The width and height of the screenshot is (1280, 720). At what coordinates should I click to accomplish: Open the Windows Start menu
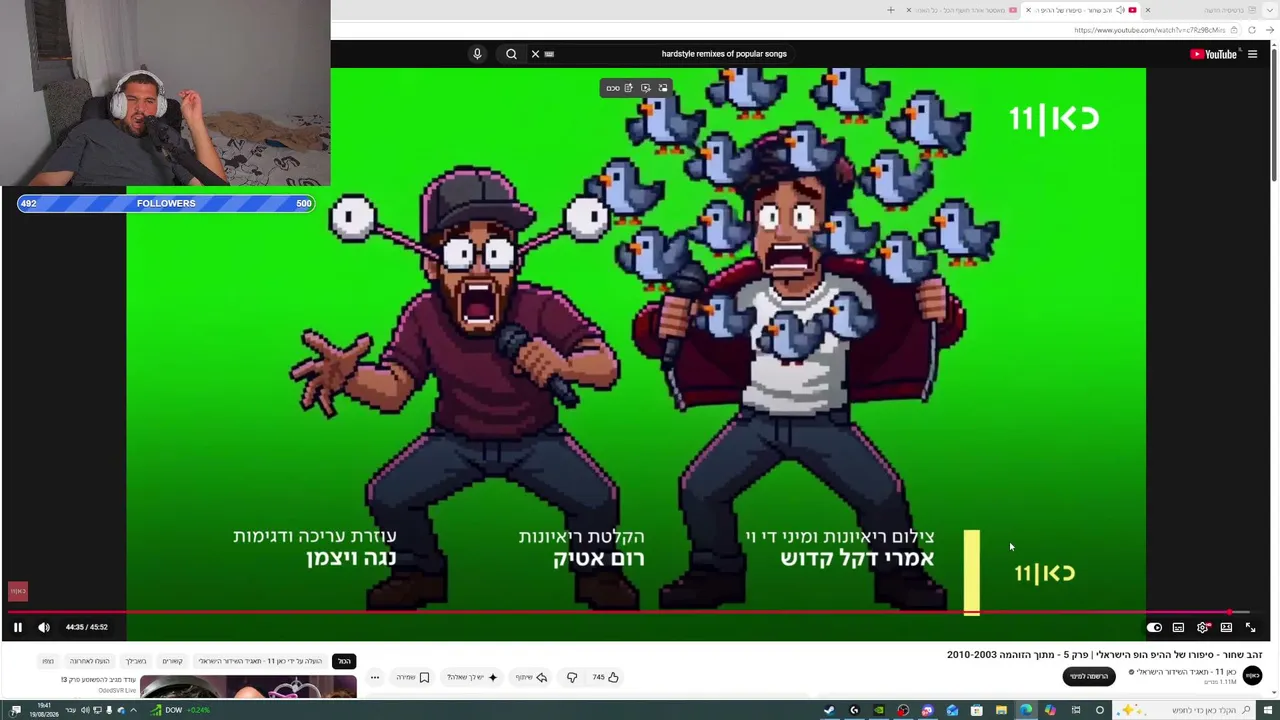pyautogui.click(x=1270, y=710)
